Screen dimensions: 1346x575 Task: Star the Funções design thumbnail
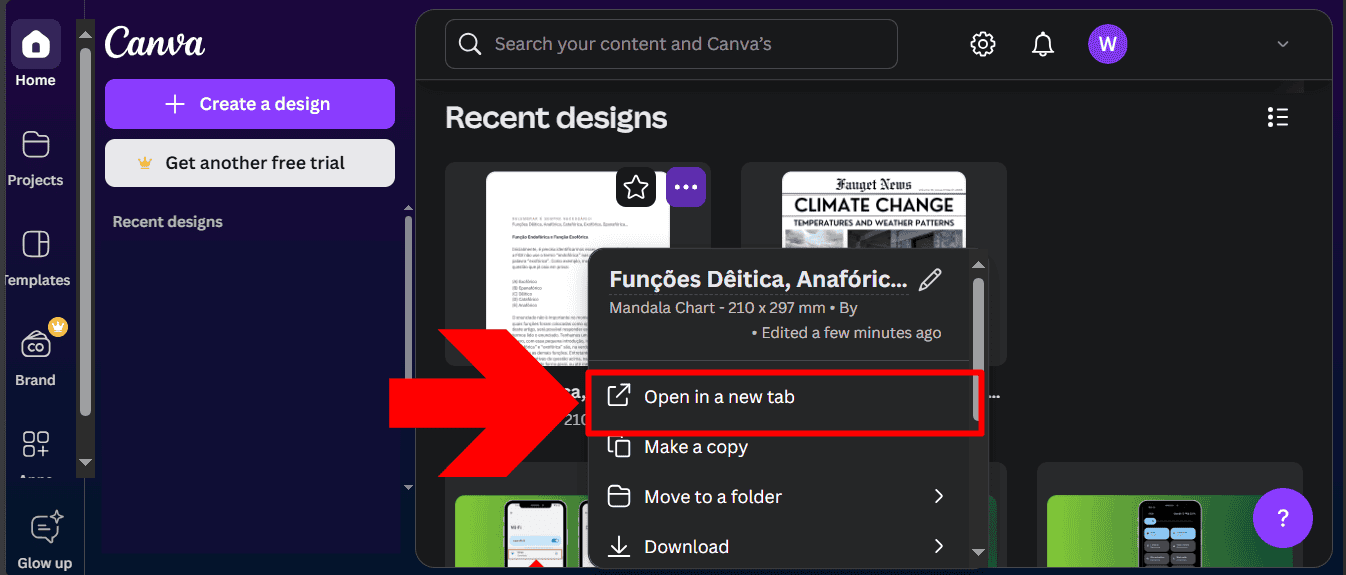point(636,187)
